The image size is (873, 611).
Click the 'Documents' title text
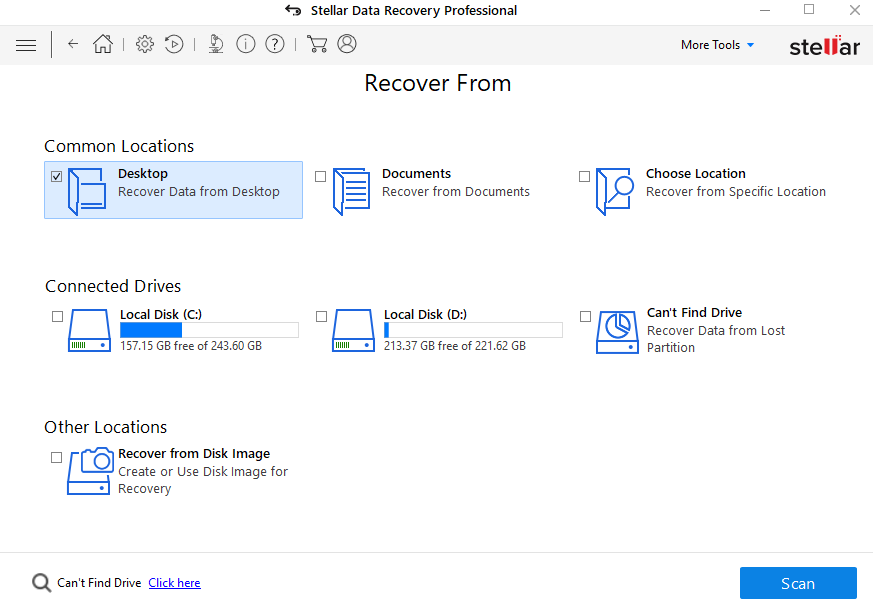click(416, 174)
